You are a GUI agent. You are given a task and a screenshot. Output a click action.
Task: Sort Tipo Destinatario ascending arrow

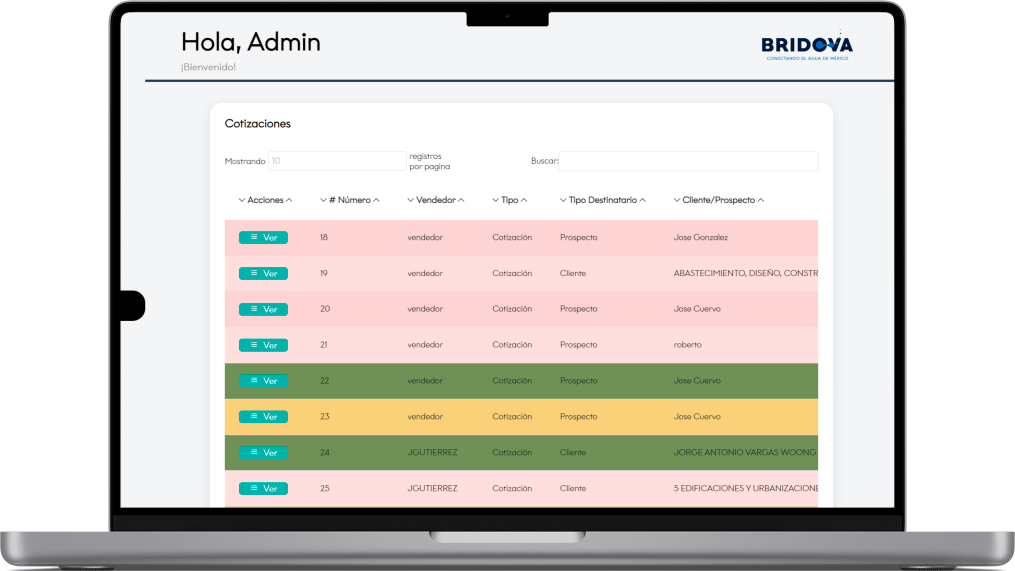pos(642,200)
